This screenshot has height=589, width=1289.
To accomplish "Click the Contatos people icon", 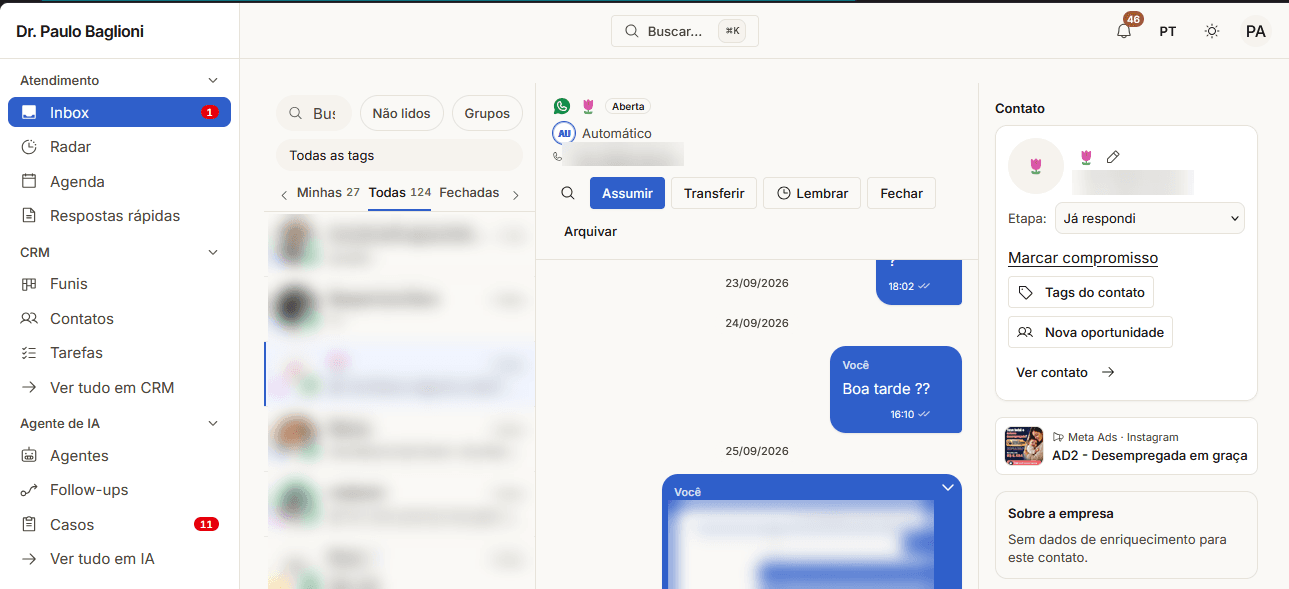I will click(29, 319).
